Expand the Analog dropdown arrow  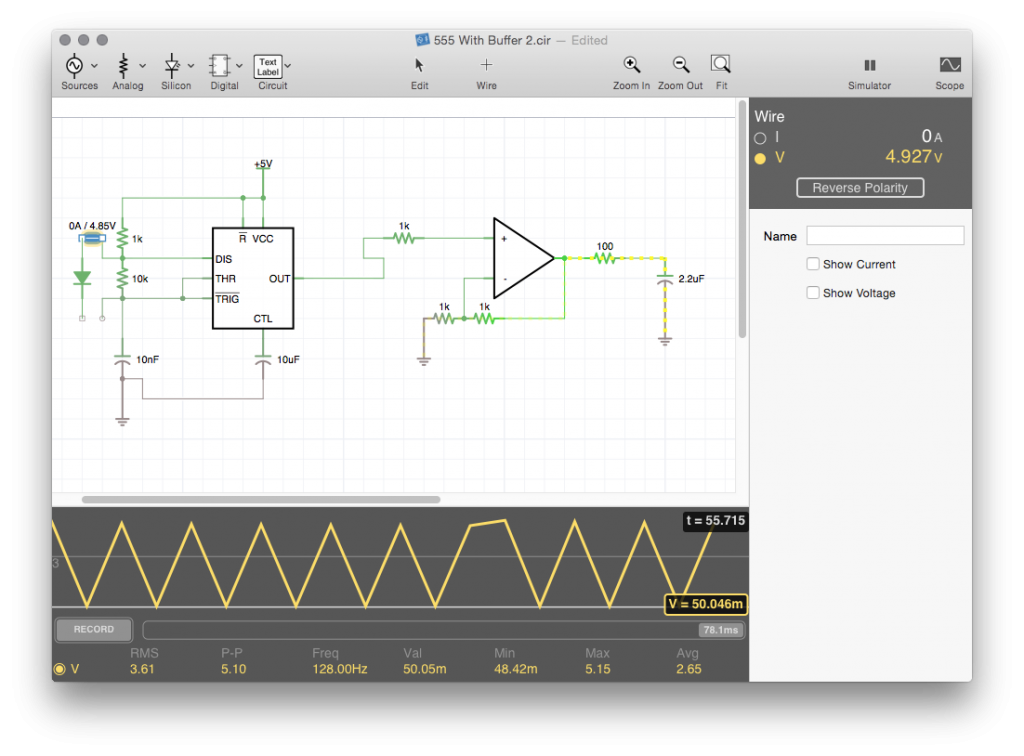pos(142,66)
